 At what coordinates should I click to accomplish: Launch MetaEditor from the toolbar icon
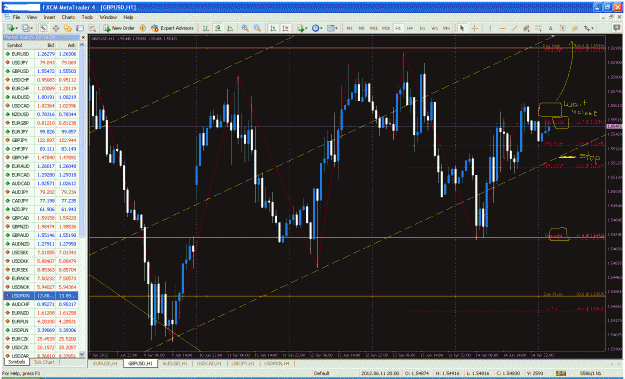pyautogui.click(x=142, y=28)
